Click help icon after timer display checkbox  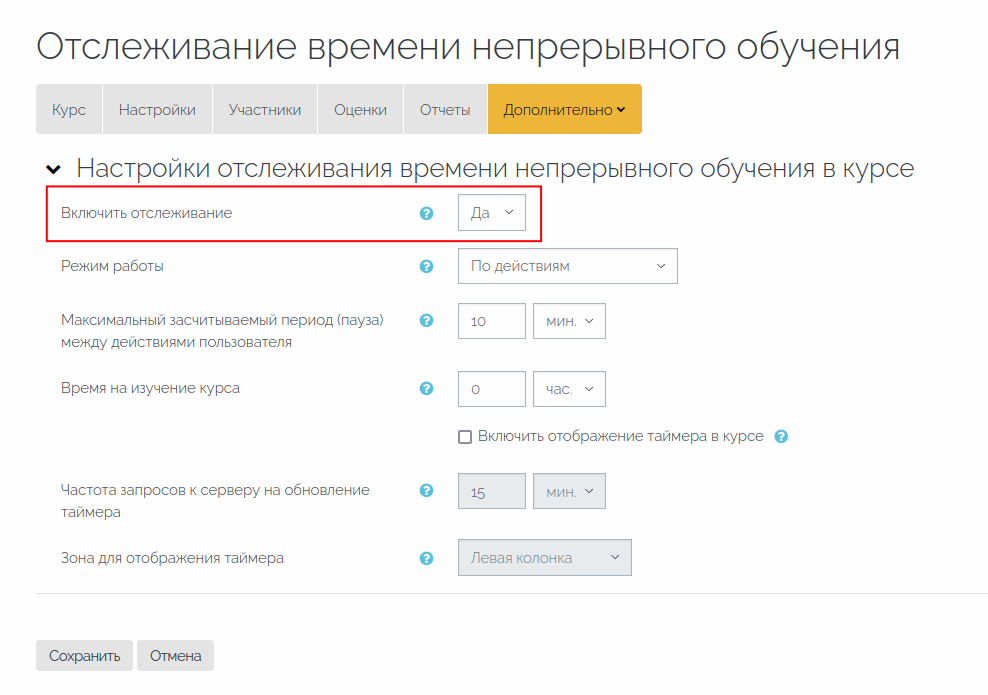click(782, 437)
